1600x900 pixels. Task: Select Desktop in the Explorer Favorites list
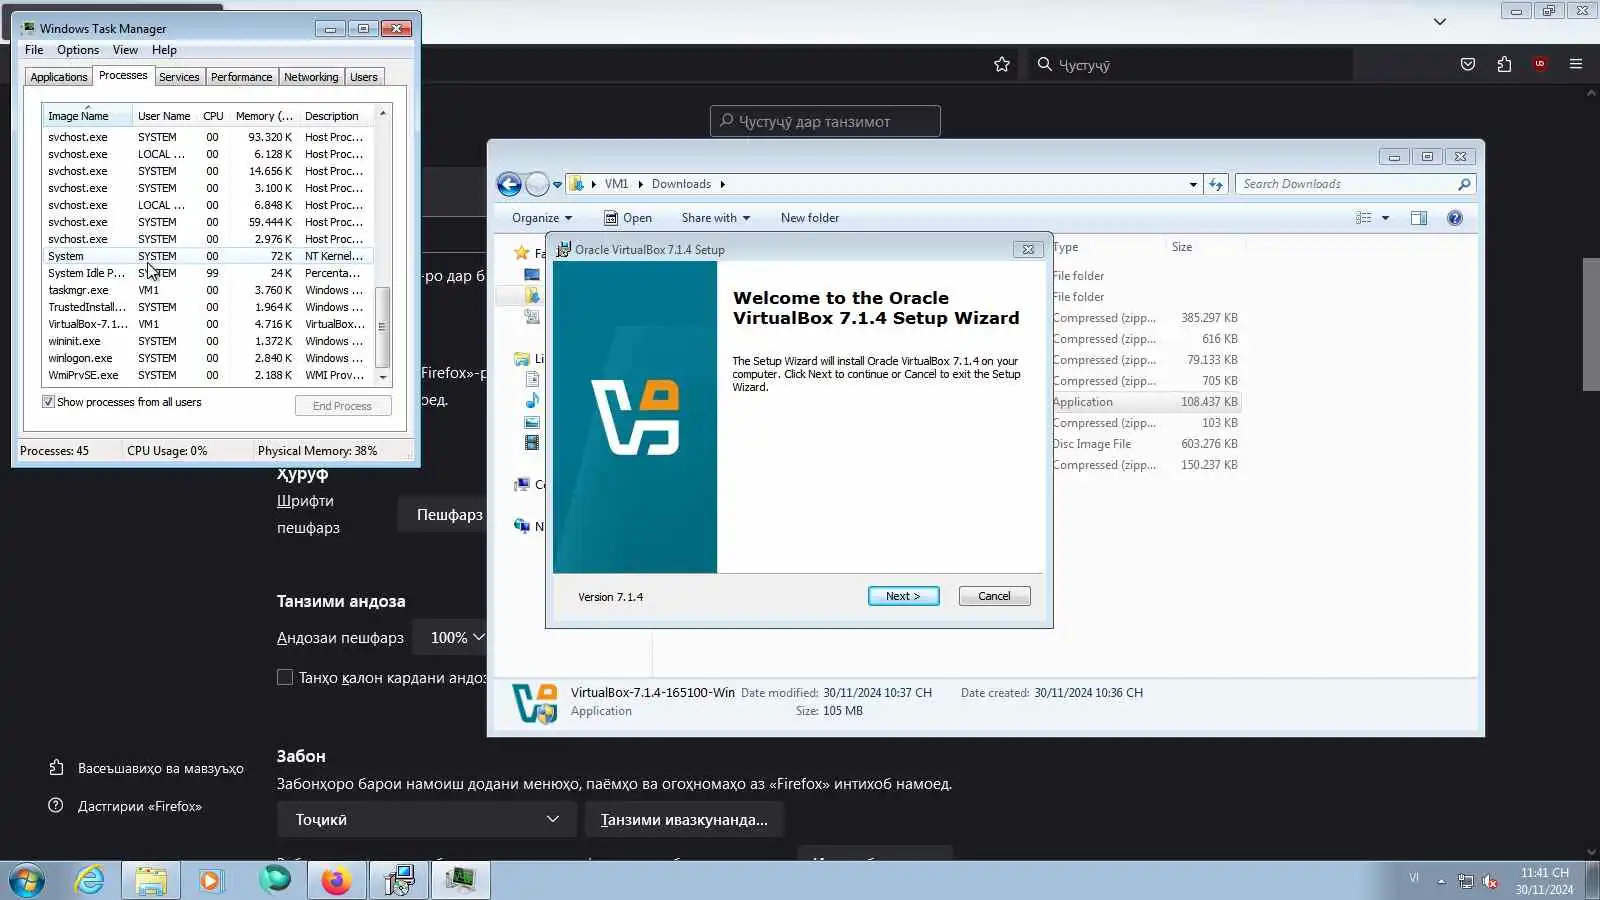click(532, 274)
